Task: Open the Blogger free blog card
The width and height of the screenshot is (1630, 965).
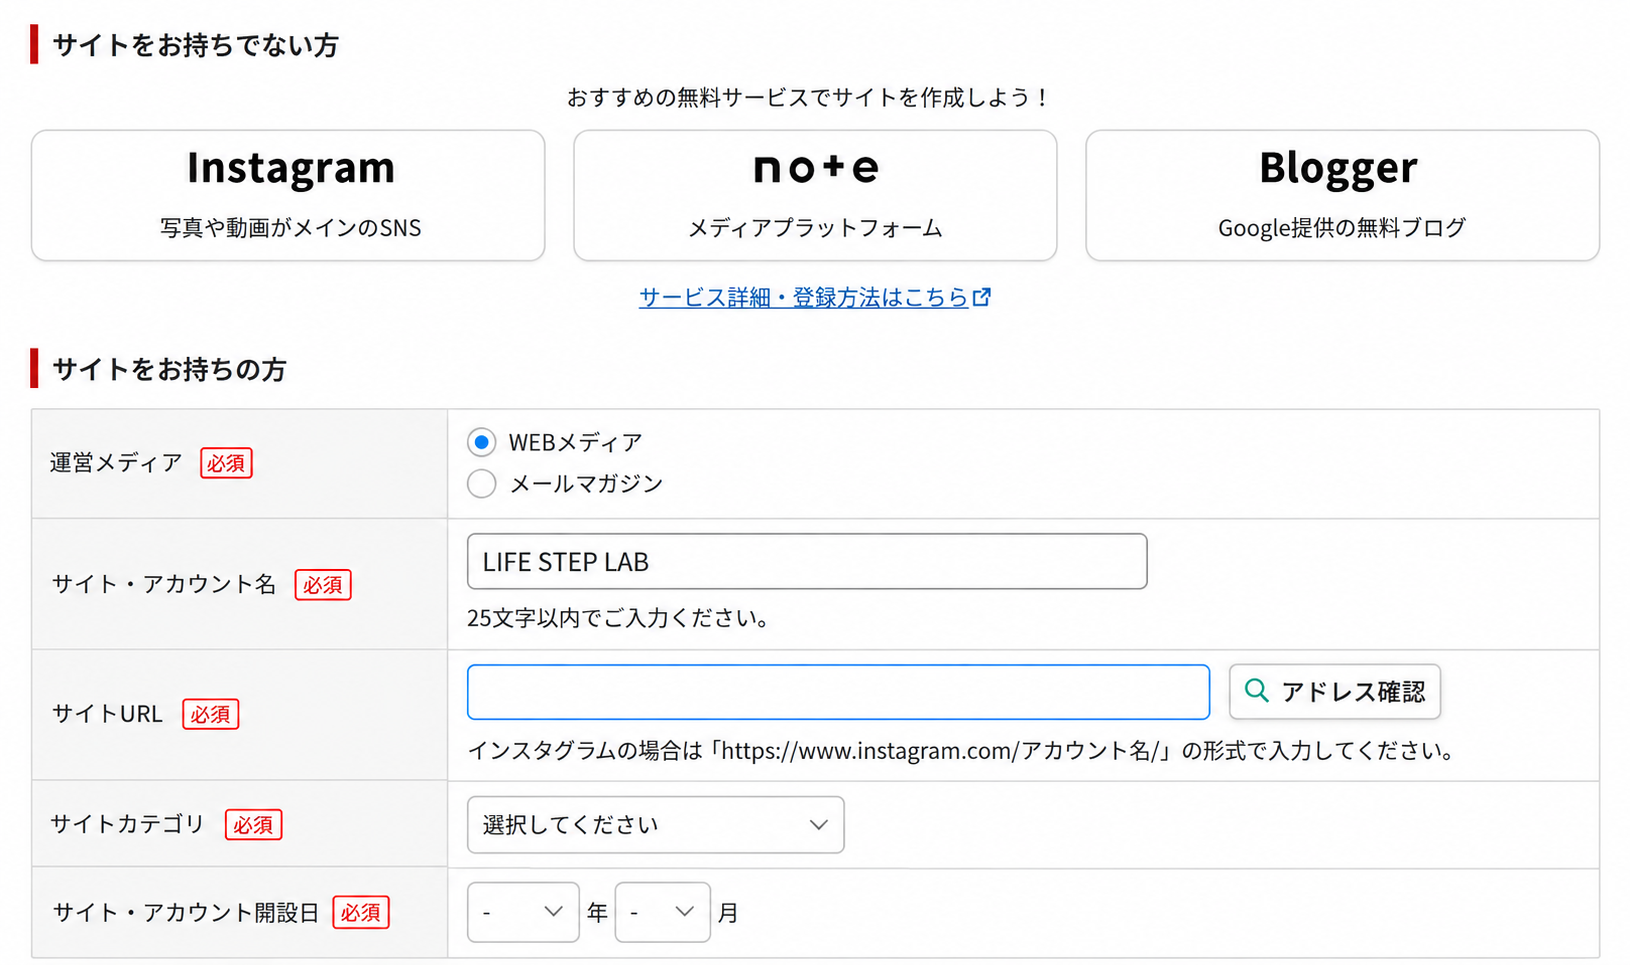Action: pos(1342,195)
